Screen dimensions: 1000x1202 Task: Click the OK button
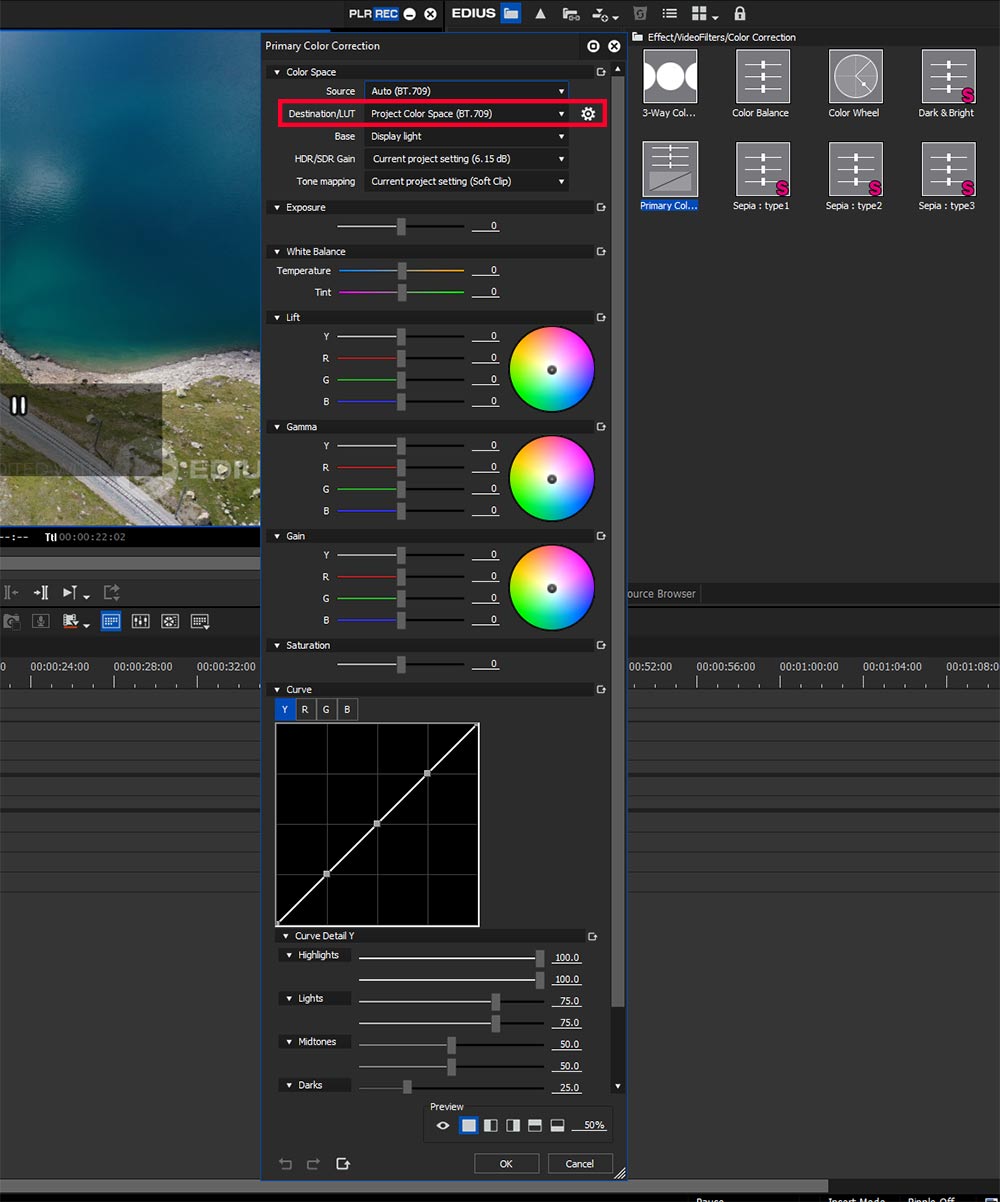tap(506, 1164)
